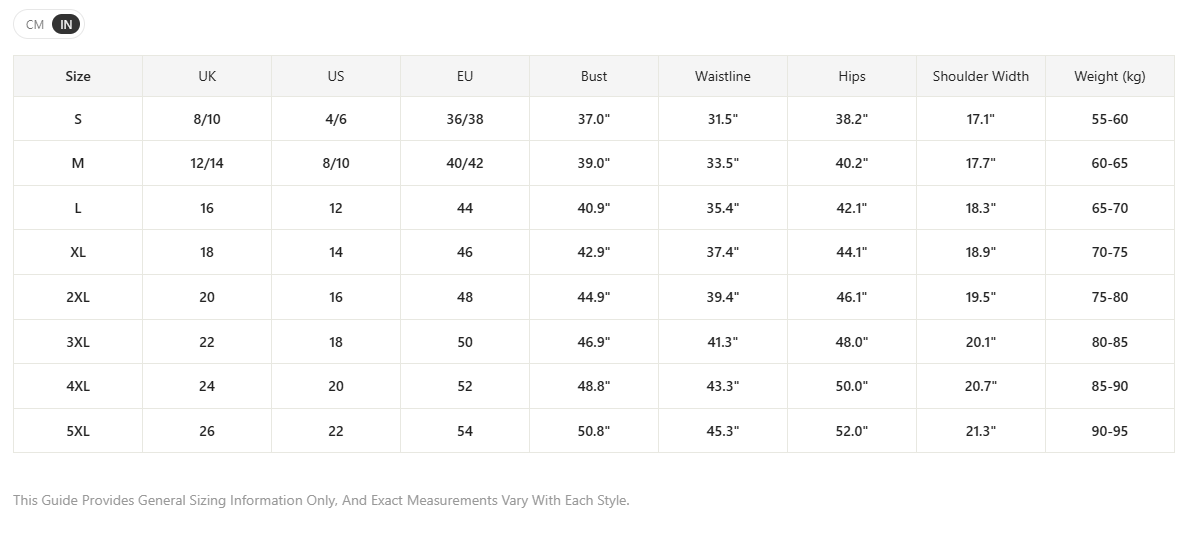Click the 36/38 EU size cell

click(465, 119)
